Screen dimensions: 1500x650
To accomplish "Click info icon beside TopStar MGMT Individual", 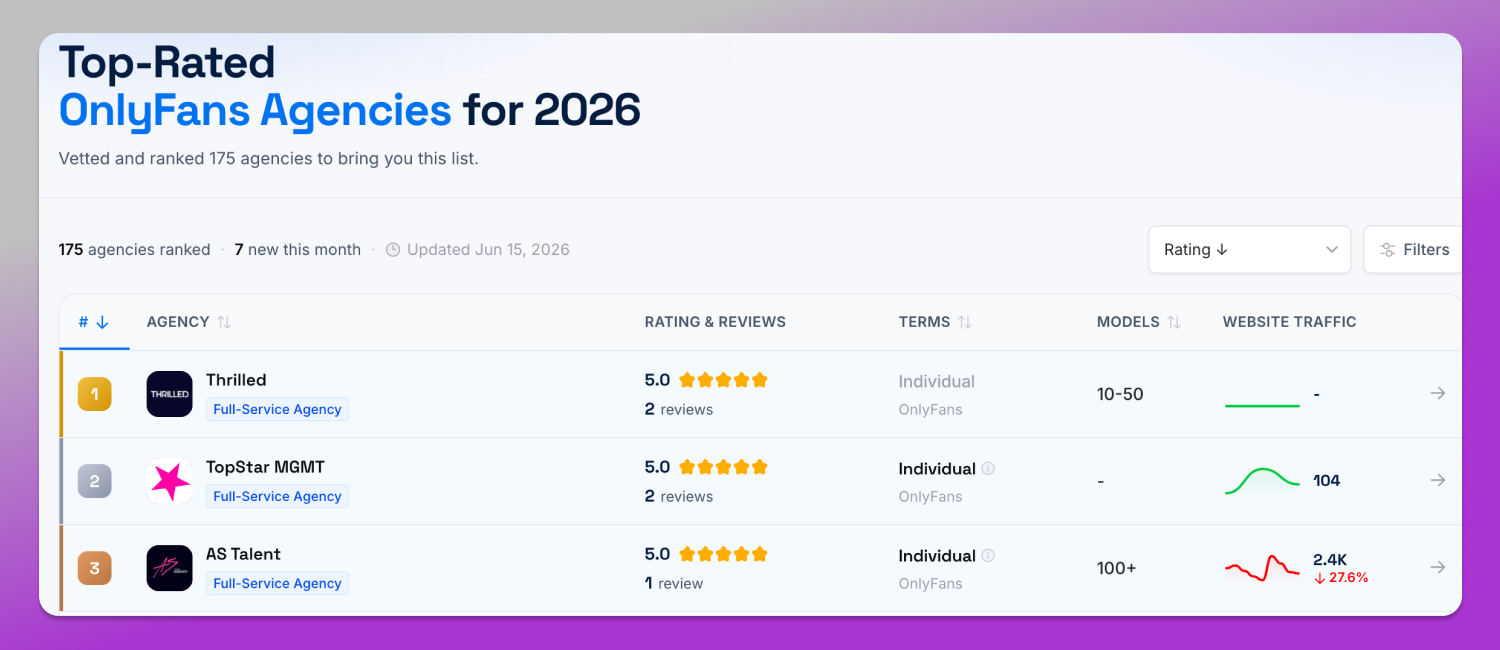I will 988,468.
